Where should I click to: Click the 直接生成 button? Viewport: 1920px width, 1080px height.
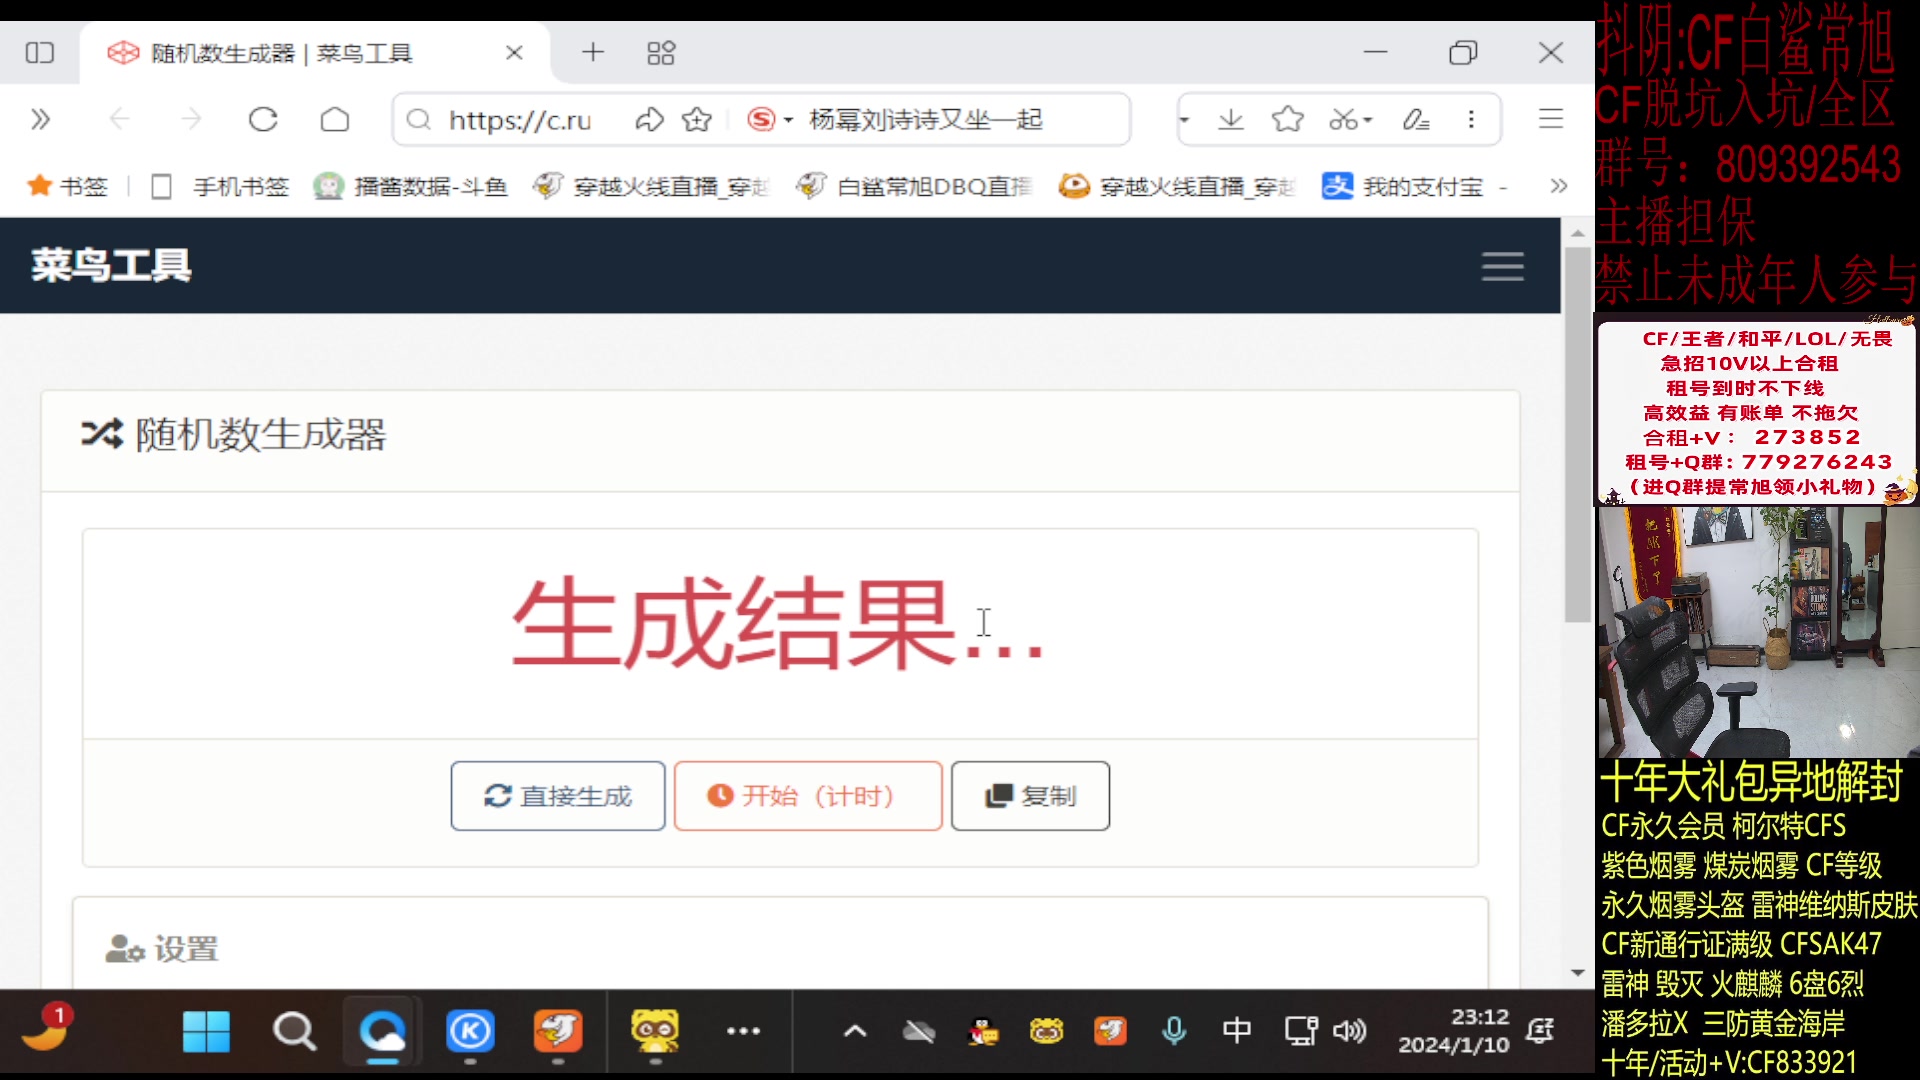click(x=557, y=796)
